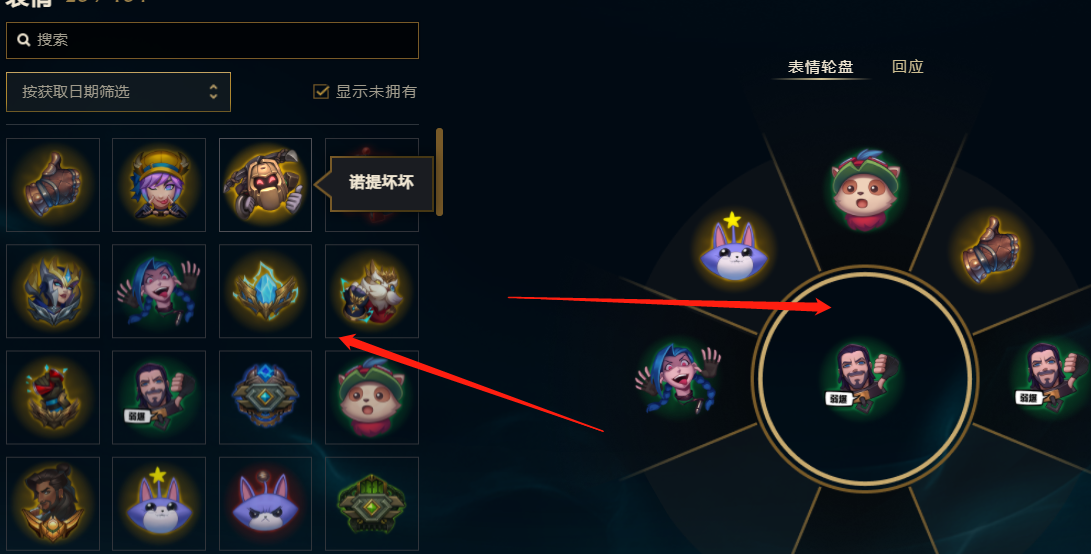Pick the happy star bunny emote in grid
The width and height of the screenshot is (1091, 554).
point(159,504)
